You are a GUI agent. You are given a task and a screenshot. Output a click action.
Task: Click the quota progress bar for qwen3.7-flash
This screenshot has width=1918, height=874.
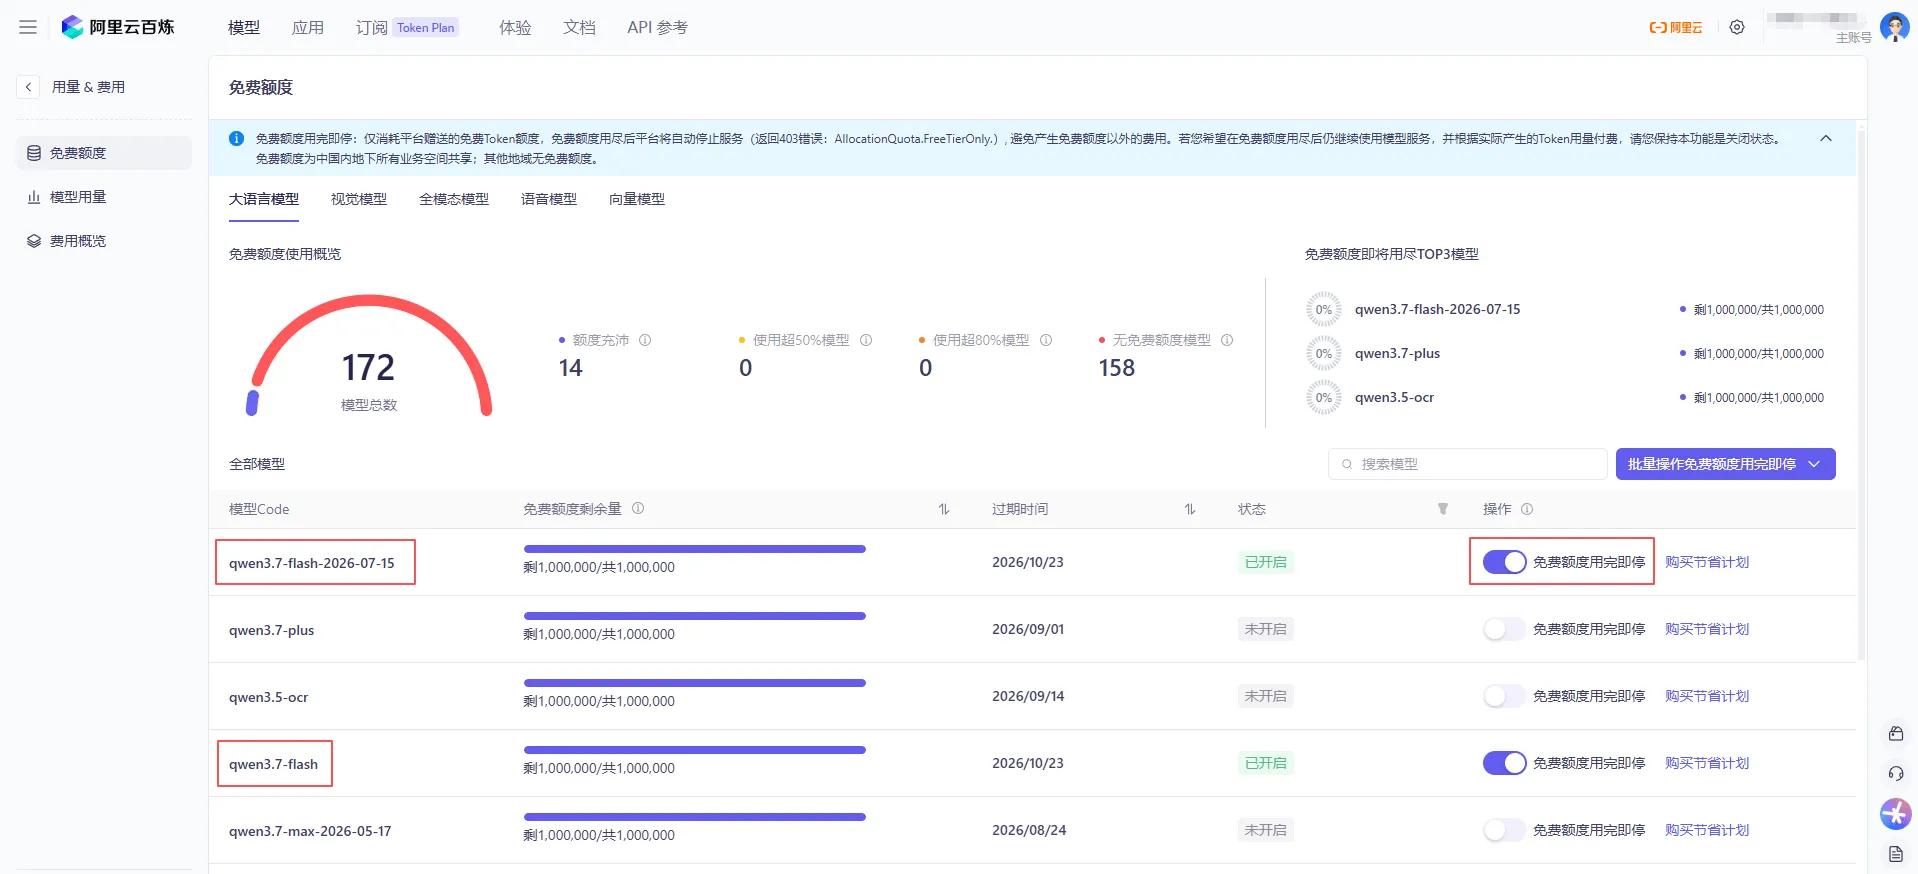click(x=695, y=750)
